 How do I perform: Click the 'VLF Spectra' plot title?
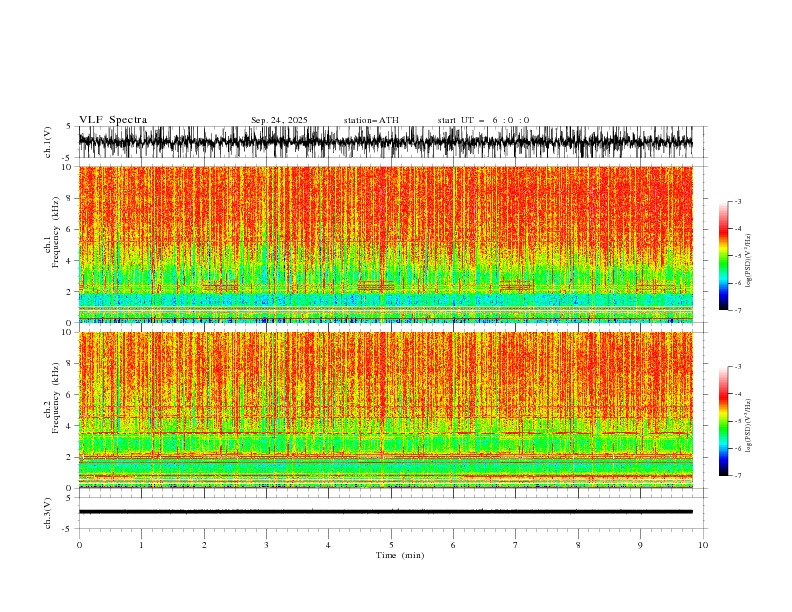113,120
